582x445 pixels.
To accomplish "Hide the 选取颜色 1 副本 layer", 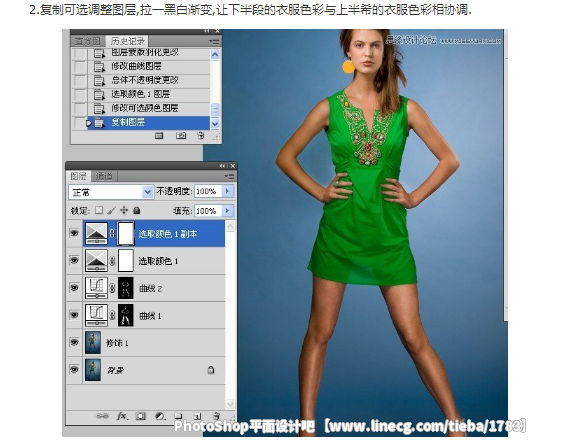I will pos(74,233).
